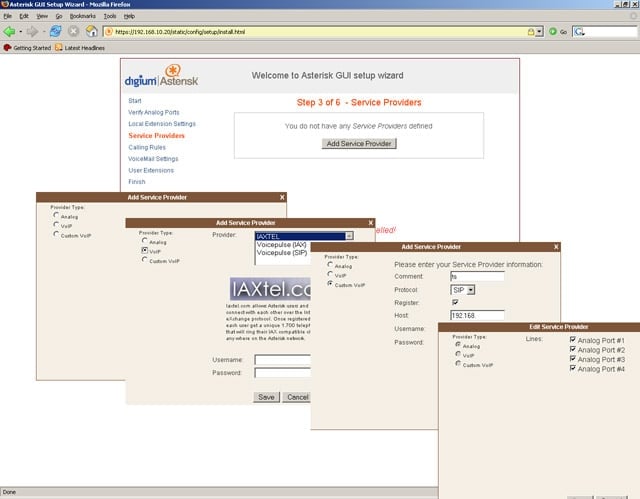
Task: Go to the Finish step
Action: (x=136, y=182)
